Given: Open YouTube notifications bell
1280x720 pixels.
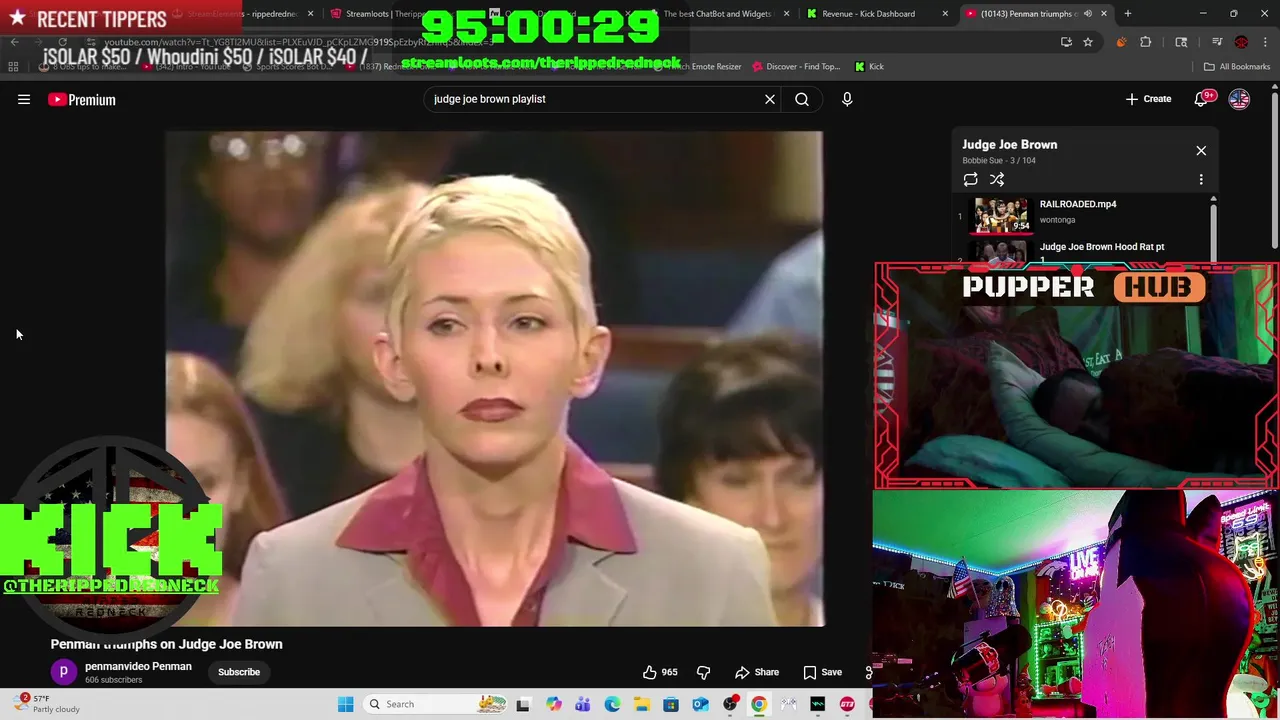Looking at the screenshot, I should coord(1203,99).
